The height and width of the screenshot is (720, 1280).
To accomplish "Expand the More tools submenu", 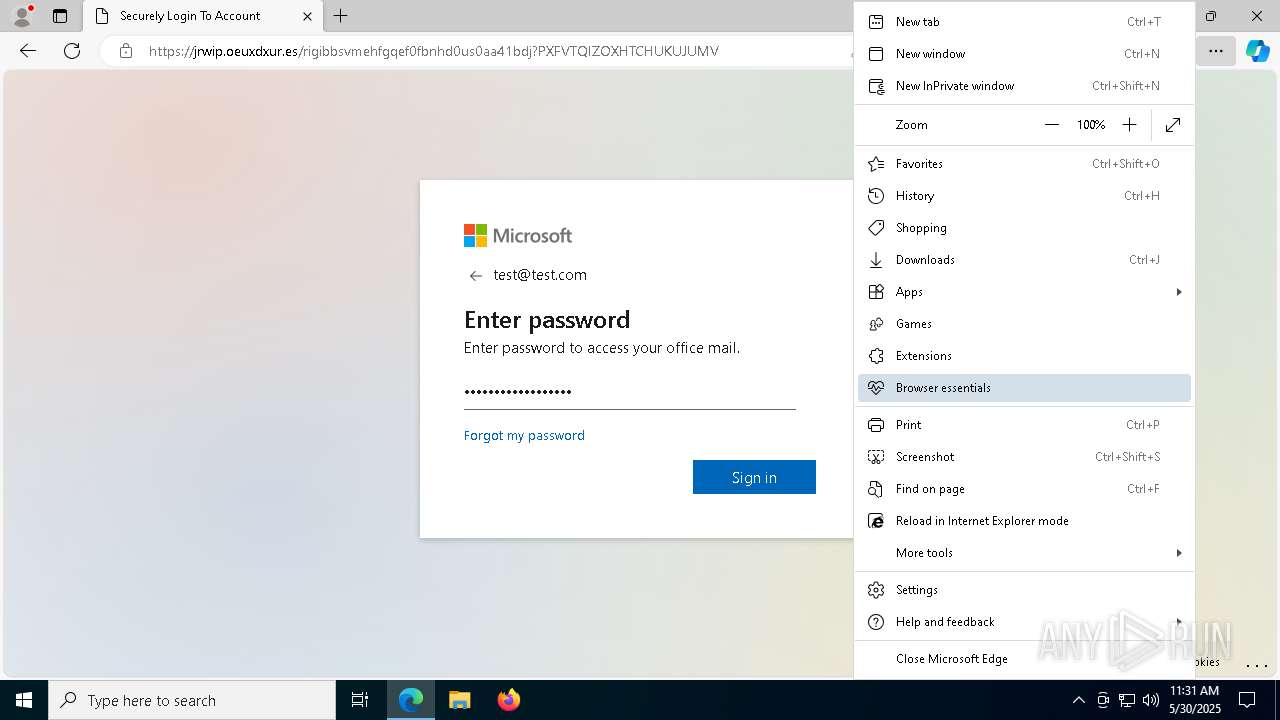I will click(1024, 553).
